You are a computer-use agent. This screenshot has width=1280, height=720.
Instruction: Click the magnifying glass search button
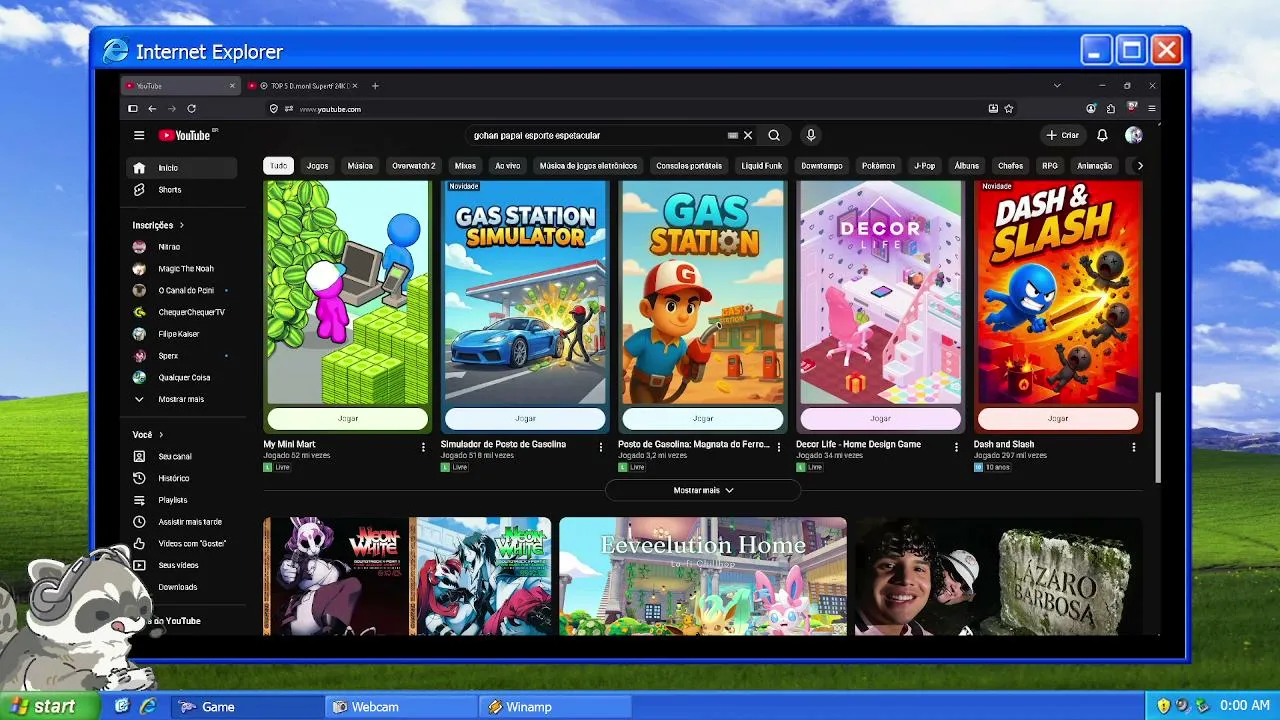774,135
